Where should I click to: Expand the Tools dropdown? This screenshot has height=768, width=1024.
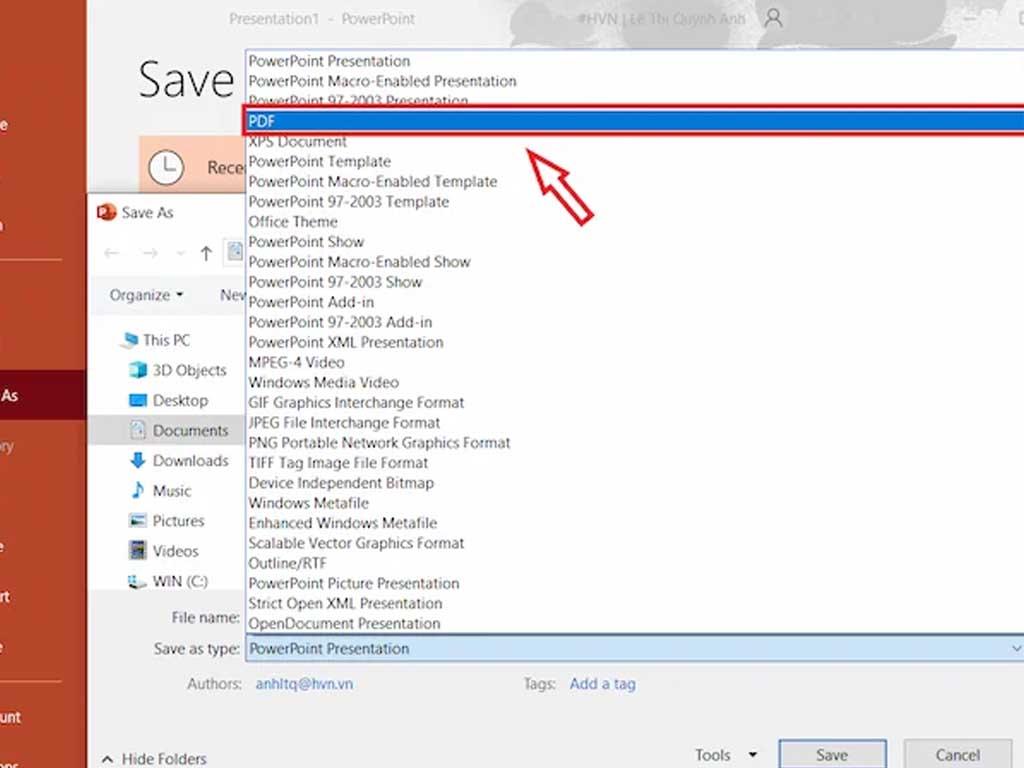(x=725, y=755)
